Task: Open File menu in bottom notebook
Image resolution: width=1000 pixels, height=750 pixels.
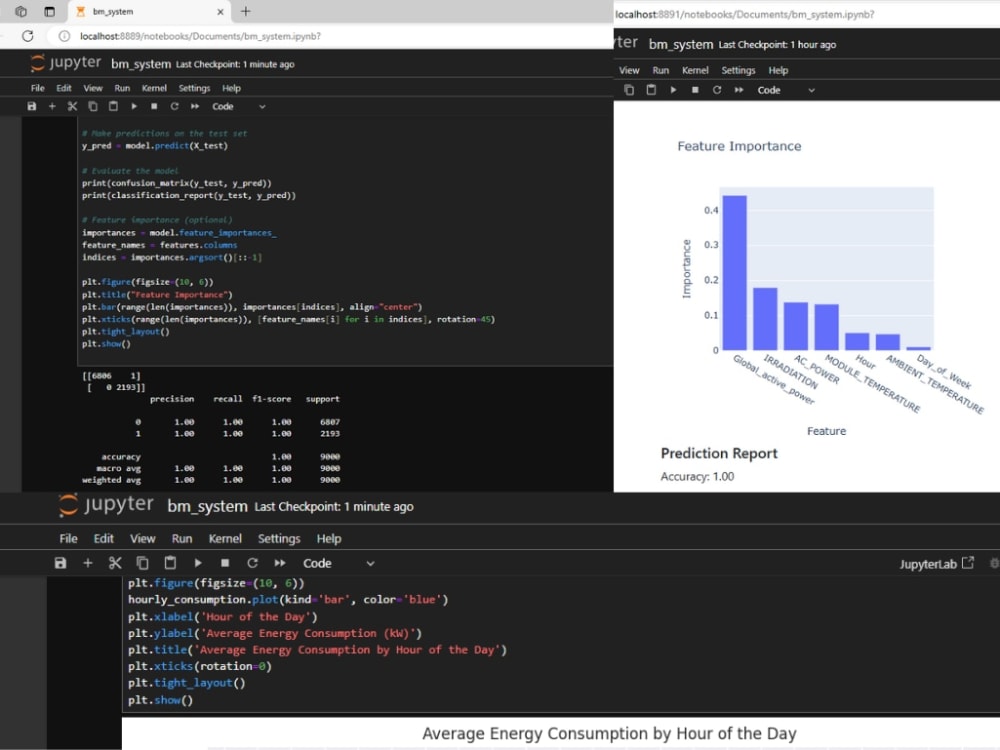Action: pos(68,539)
